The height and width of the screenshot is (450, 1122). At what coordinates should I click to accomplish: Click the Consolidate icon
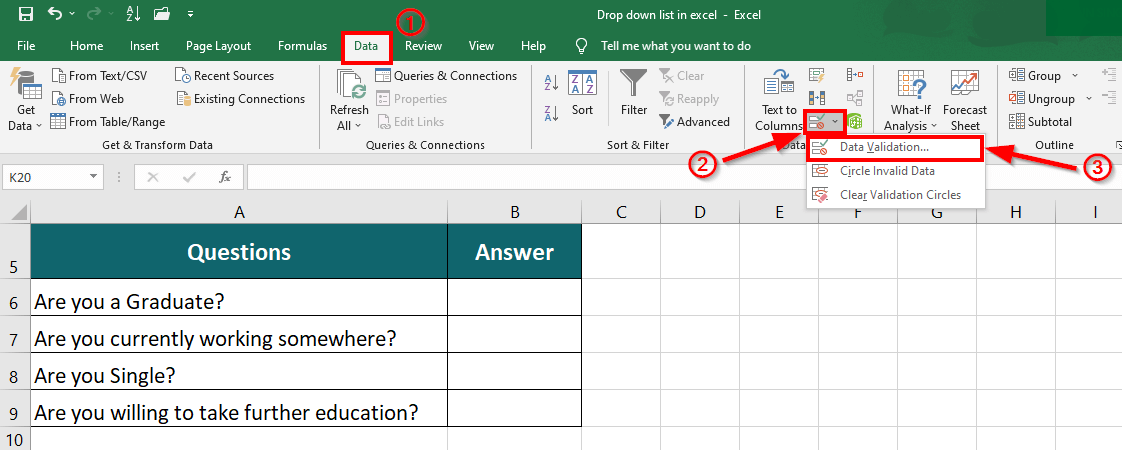(854, 75)
